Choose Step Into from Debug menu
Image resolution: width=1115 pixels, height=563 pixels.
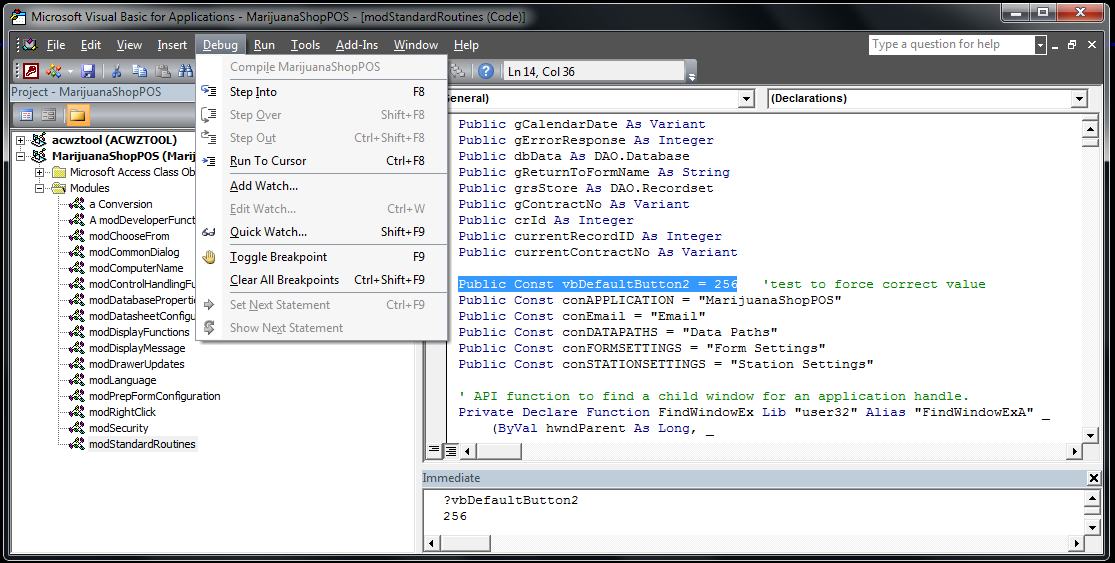253,92
